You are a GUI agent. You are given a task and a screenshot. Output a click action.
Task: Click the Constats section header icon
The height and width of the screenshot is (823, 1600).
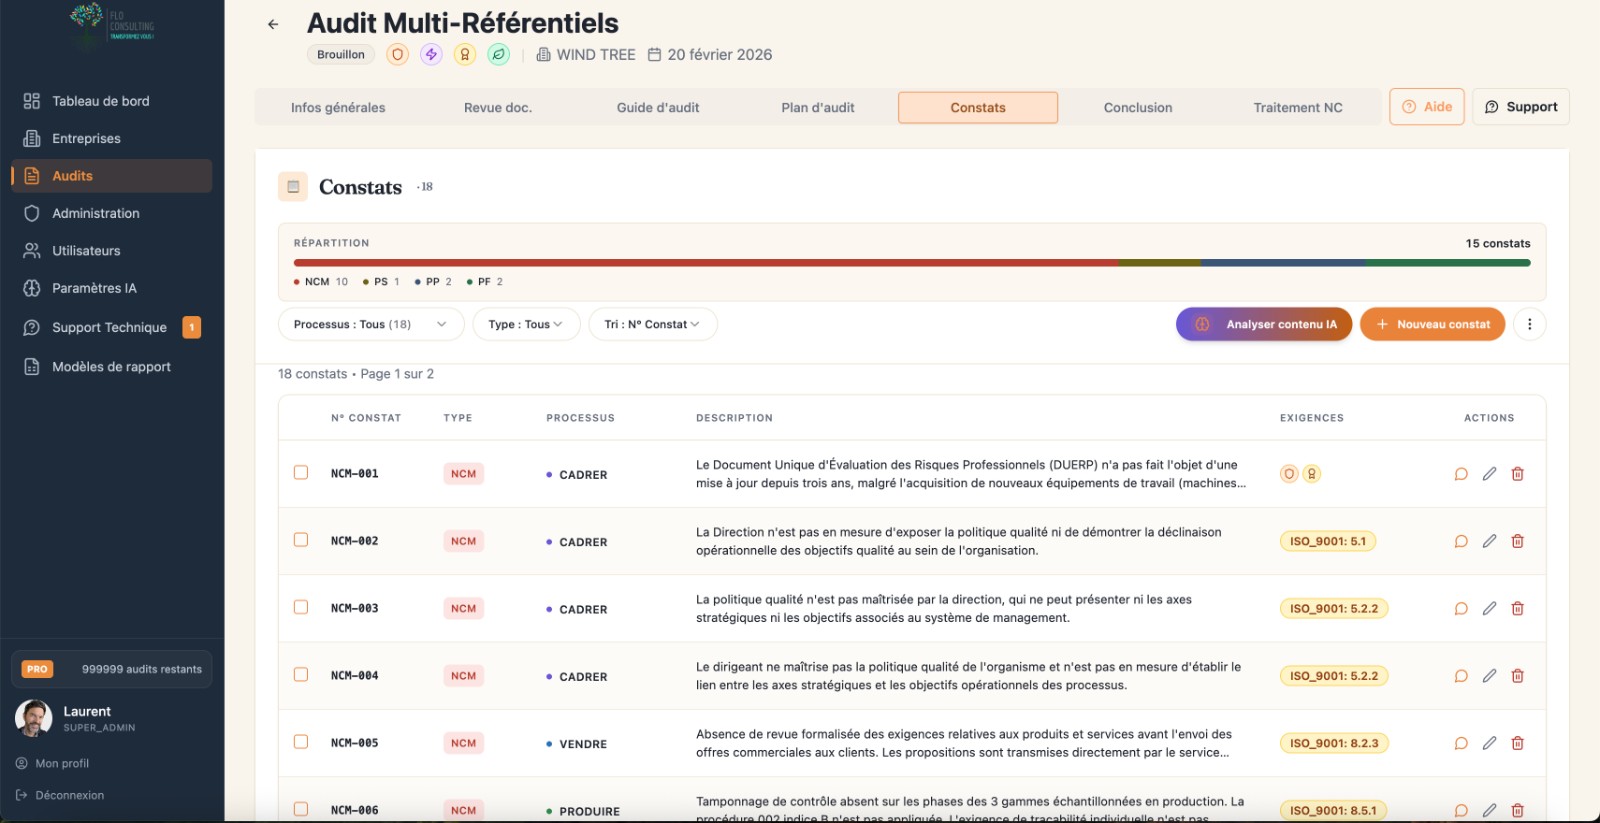tap(293, 186)
